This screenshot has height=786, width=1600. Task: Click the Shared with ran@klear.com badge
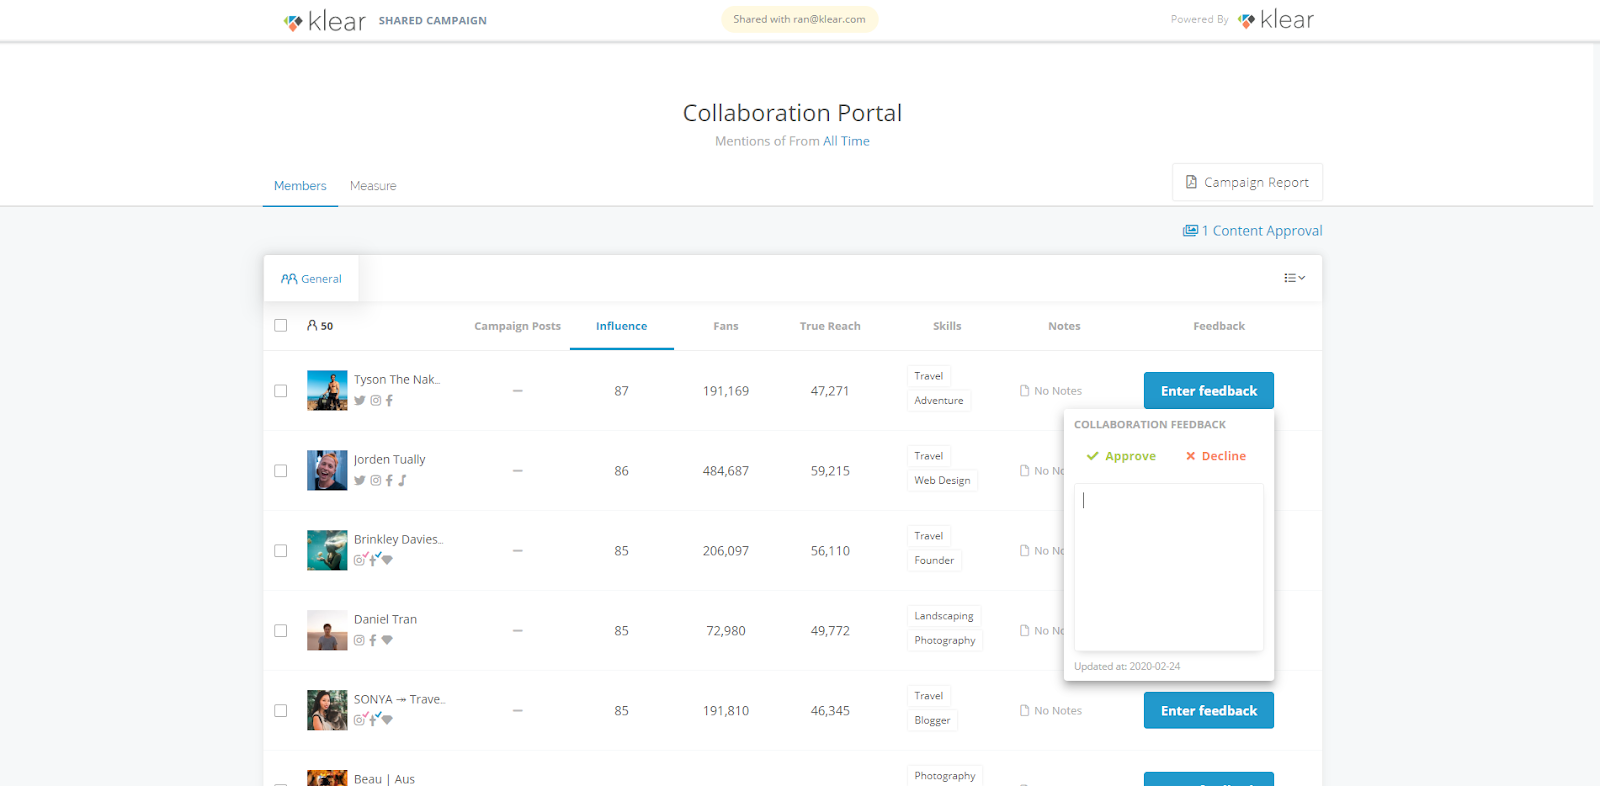tap(799, 19)
